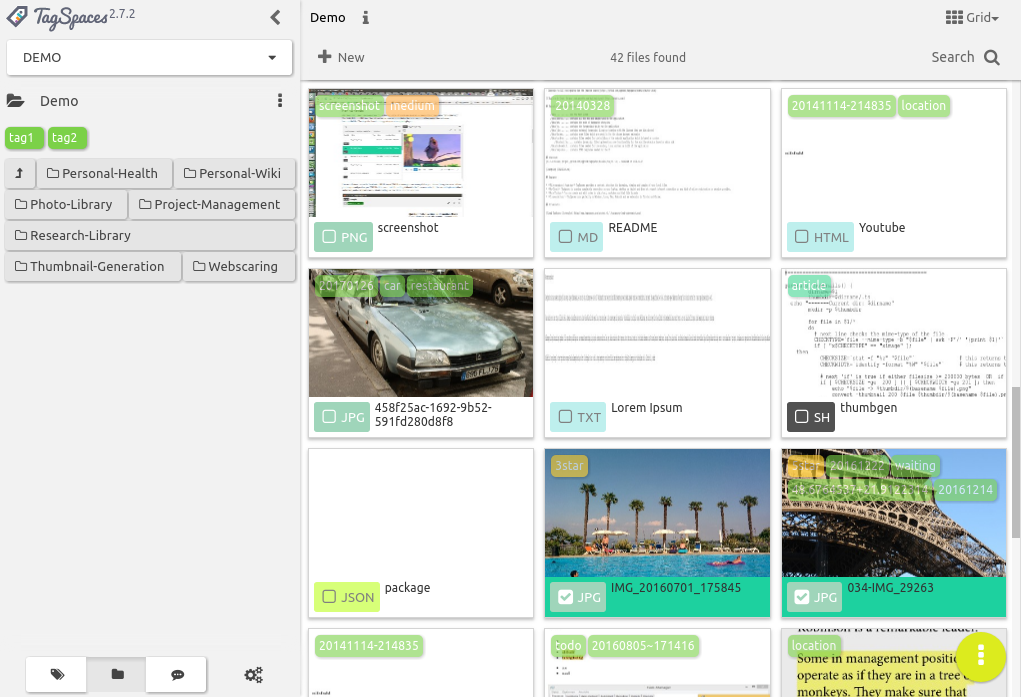1021x697 pixels.
Task: Open the chat/feedback panel icon
Action: (x=176, y=675)
